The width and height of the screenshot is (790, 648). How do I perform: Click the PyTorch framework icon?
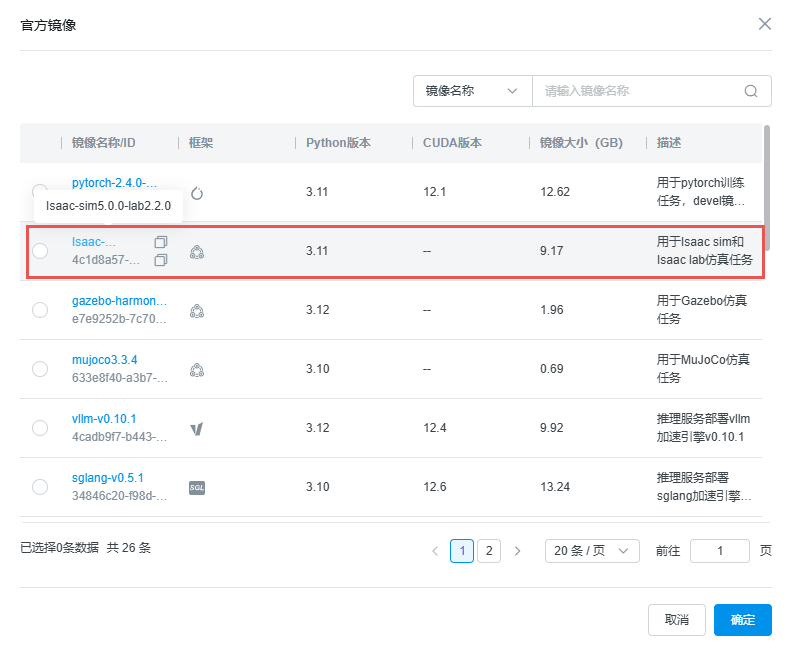[x=197, y=193]
